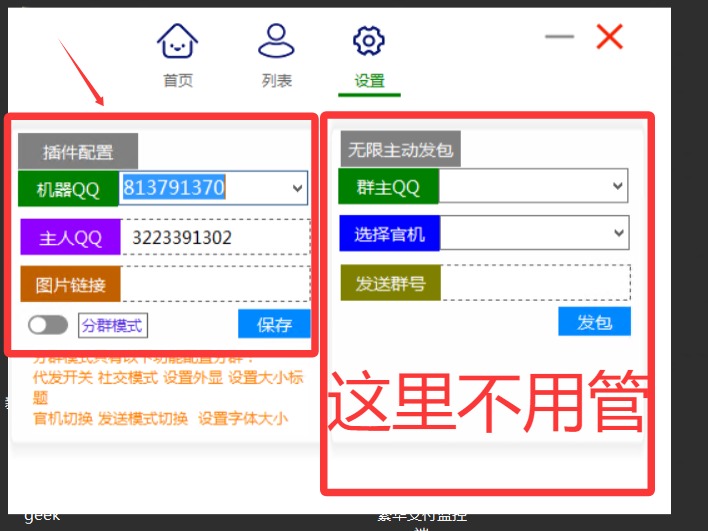Select the 设置 gear icon

tap(369, 42)
